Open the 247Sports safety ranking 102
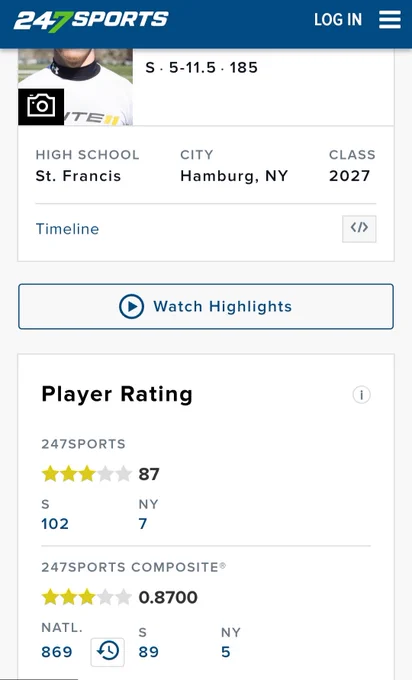This screenshot has height=680, width=412. click(x=55, y=524)
